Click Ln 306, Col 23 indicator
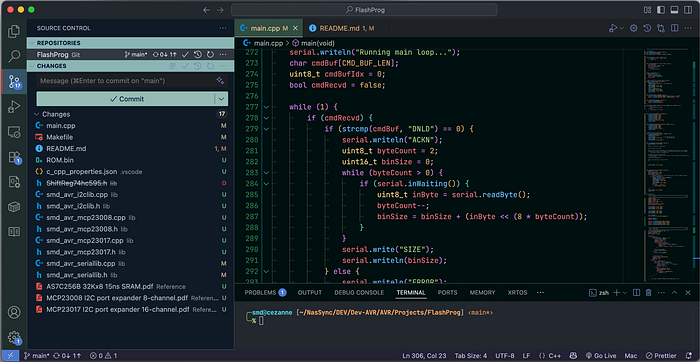 (x=425, y=356)
